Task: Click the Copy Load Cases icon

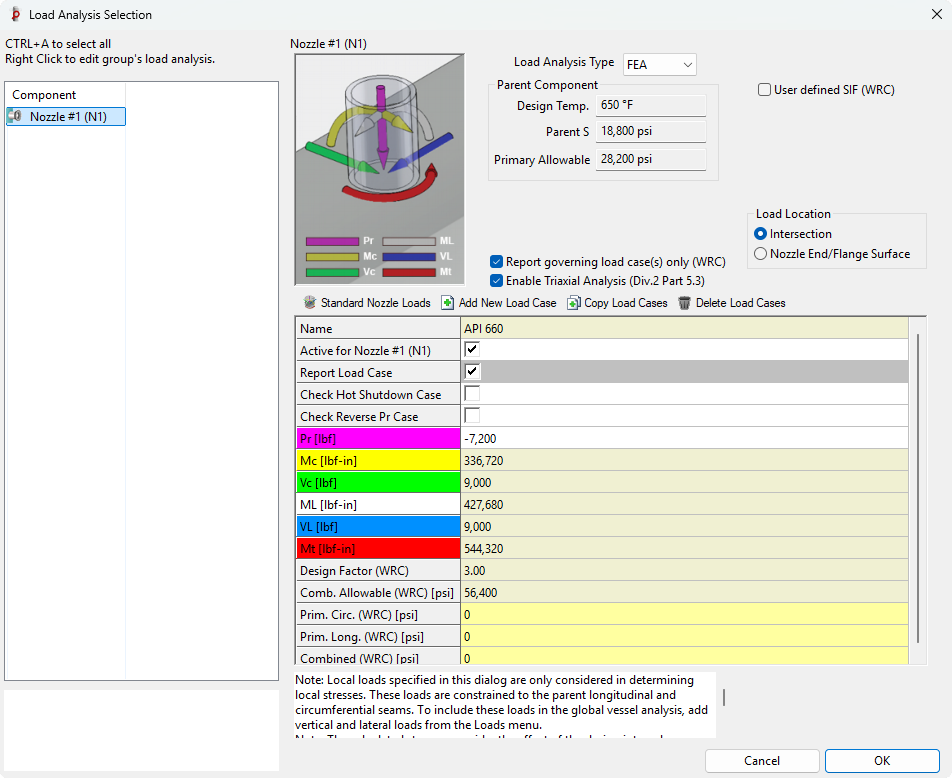Action: point(573,303)
